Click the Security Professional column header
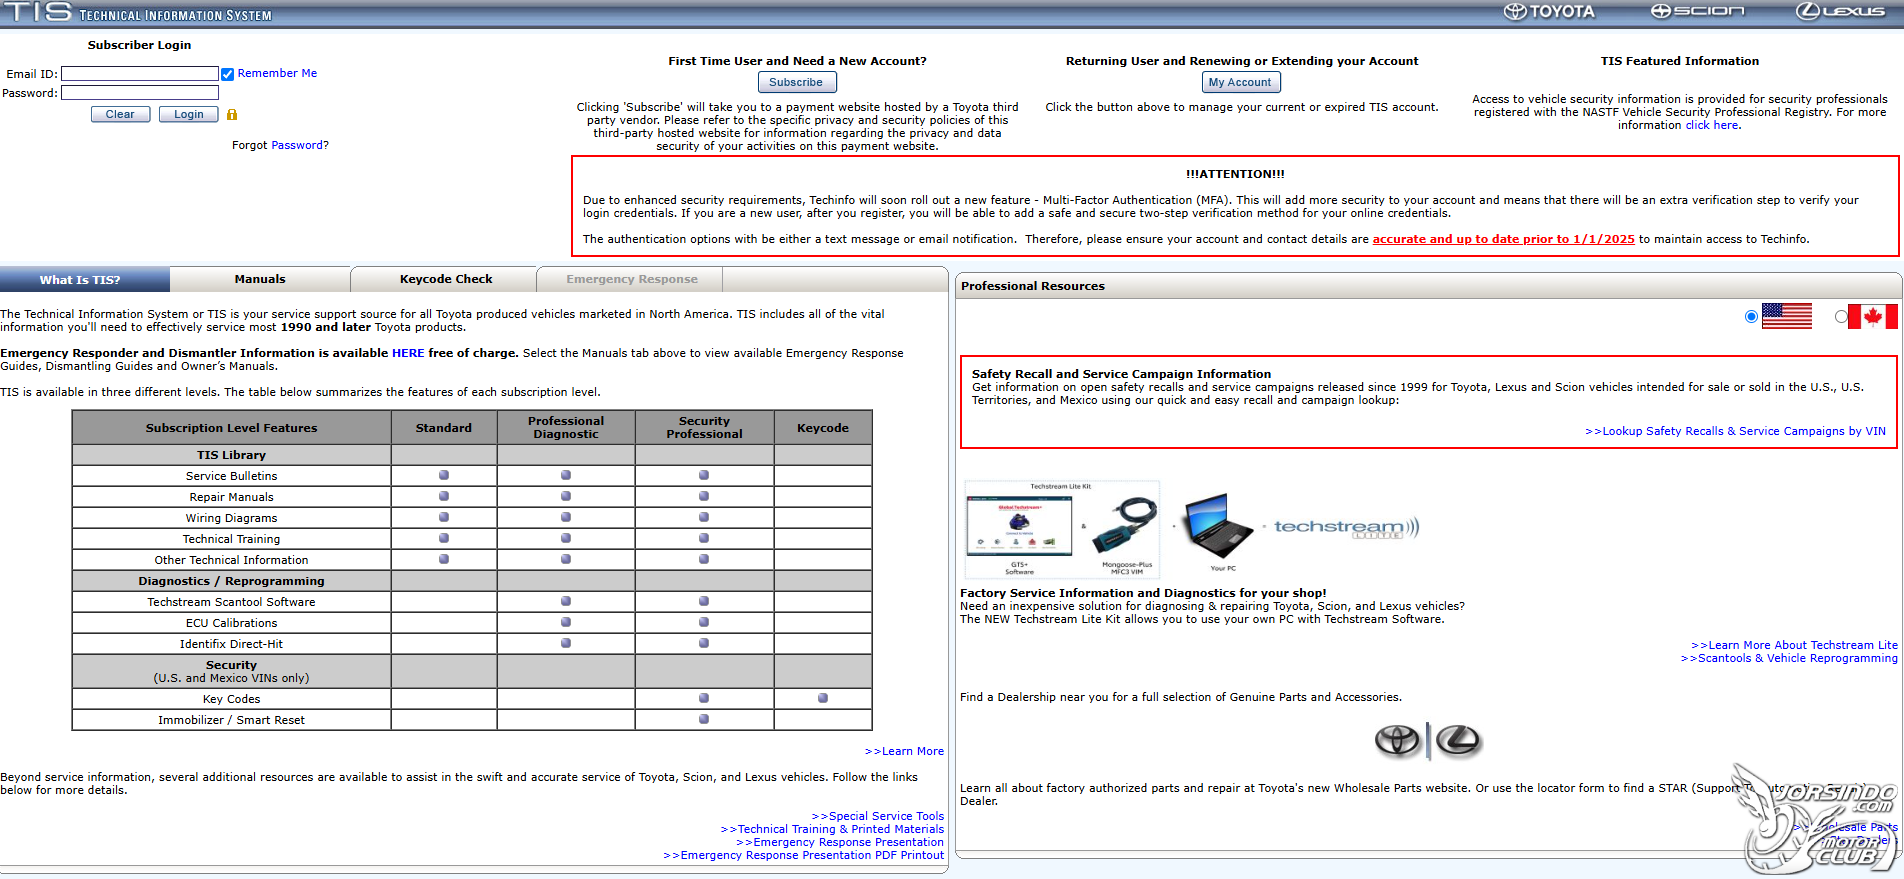 click(x=704, y=428)
